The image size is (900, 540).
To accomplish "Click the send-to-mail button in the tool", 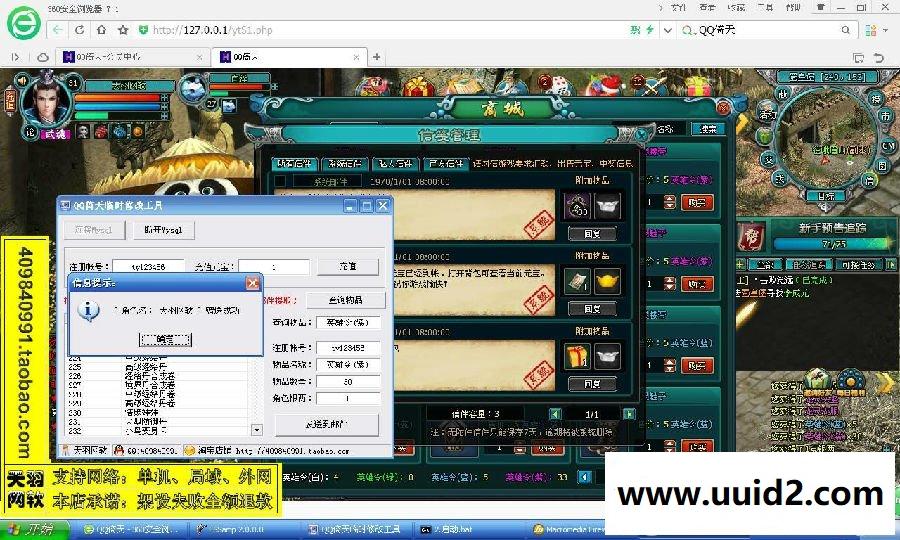I will click(x=327, y=425).
